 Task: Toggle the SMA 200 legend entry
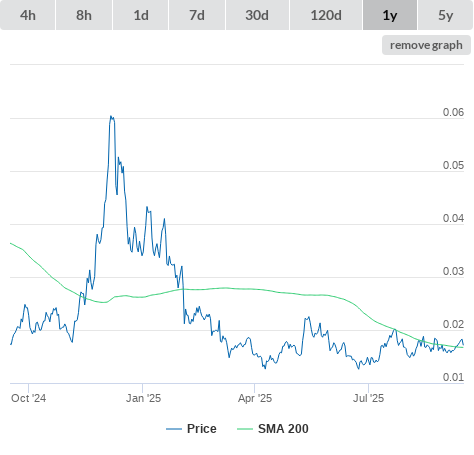(283, 429)
